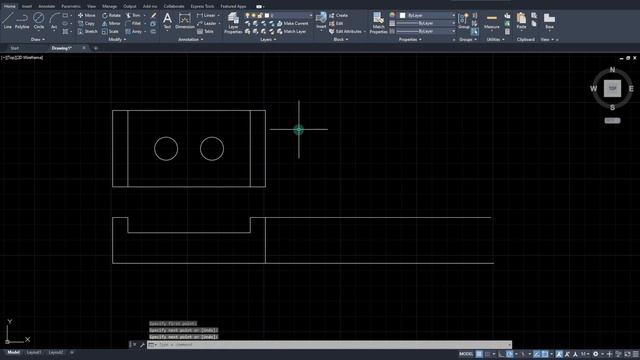This screenshot has width=640, height=360.
Task: Expand the Utilities panel
Action: coord(496,40)
